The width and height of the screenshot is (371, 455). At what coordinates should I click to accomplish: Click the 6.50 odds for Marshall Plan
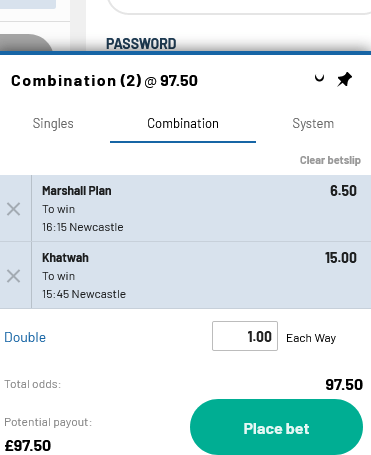[x=343, y=191]
